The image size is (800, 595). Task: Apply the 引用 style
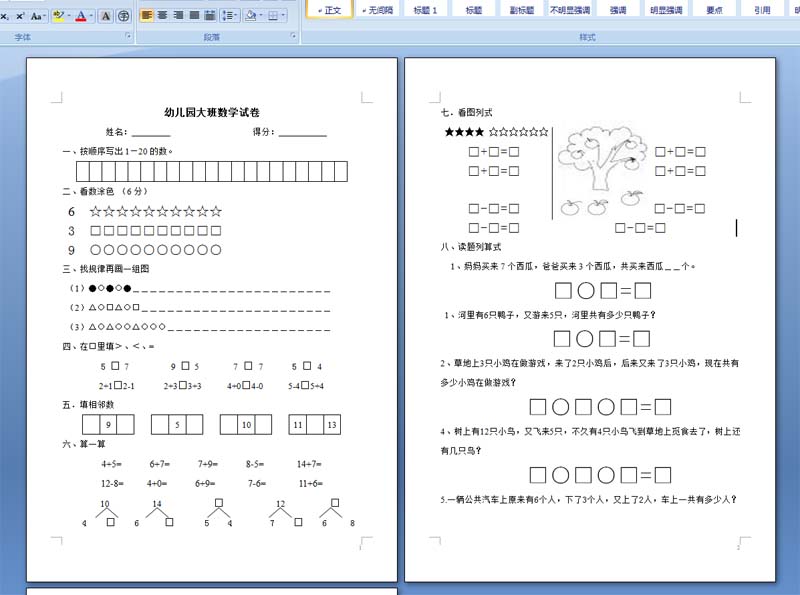click(x=762, y=9)
